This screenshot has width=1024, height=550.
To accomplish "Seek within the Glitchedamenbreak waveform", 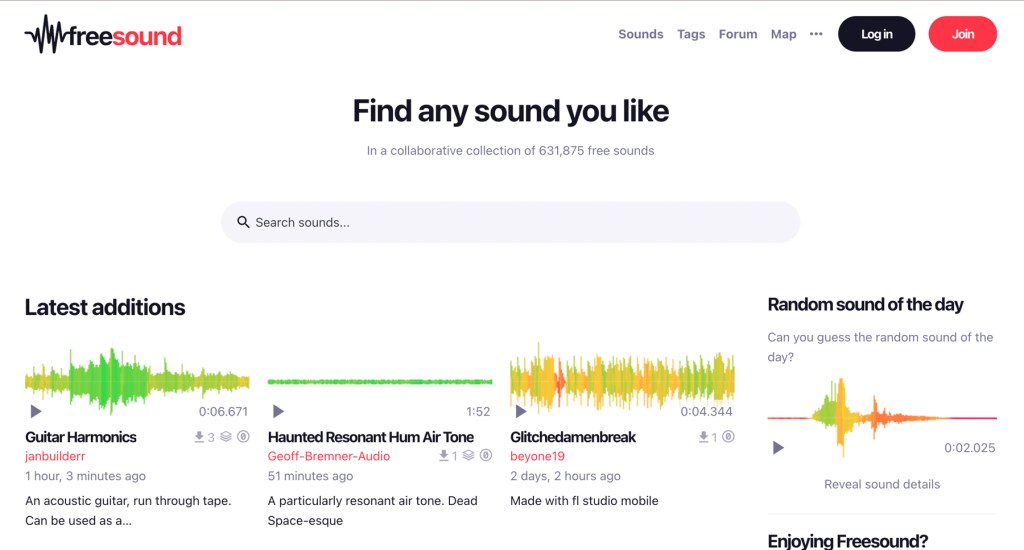I will pyautogui.click(x=622, y=380).
